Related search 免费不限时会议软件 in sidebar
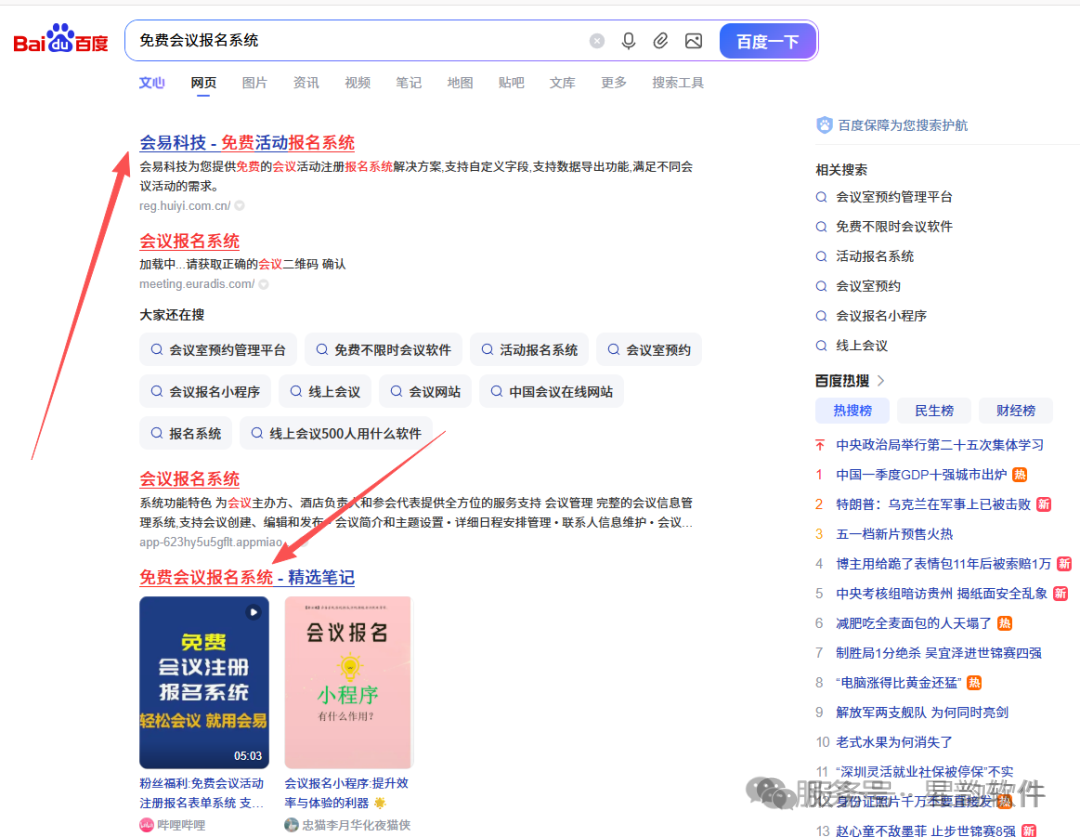Image resolution: width=1080 pixels, height=837 pixels. coord(894,227)
